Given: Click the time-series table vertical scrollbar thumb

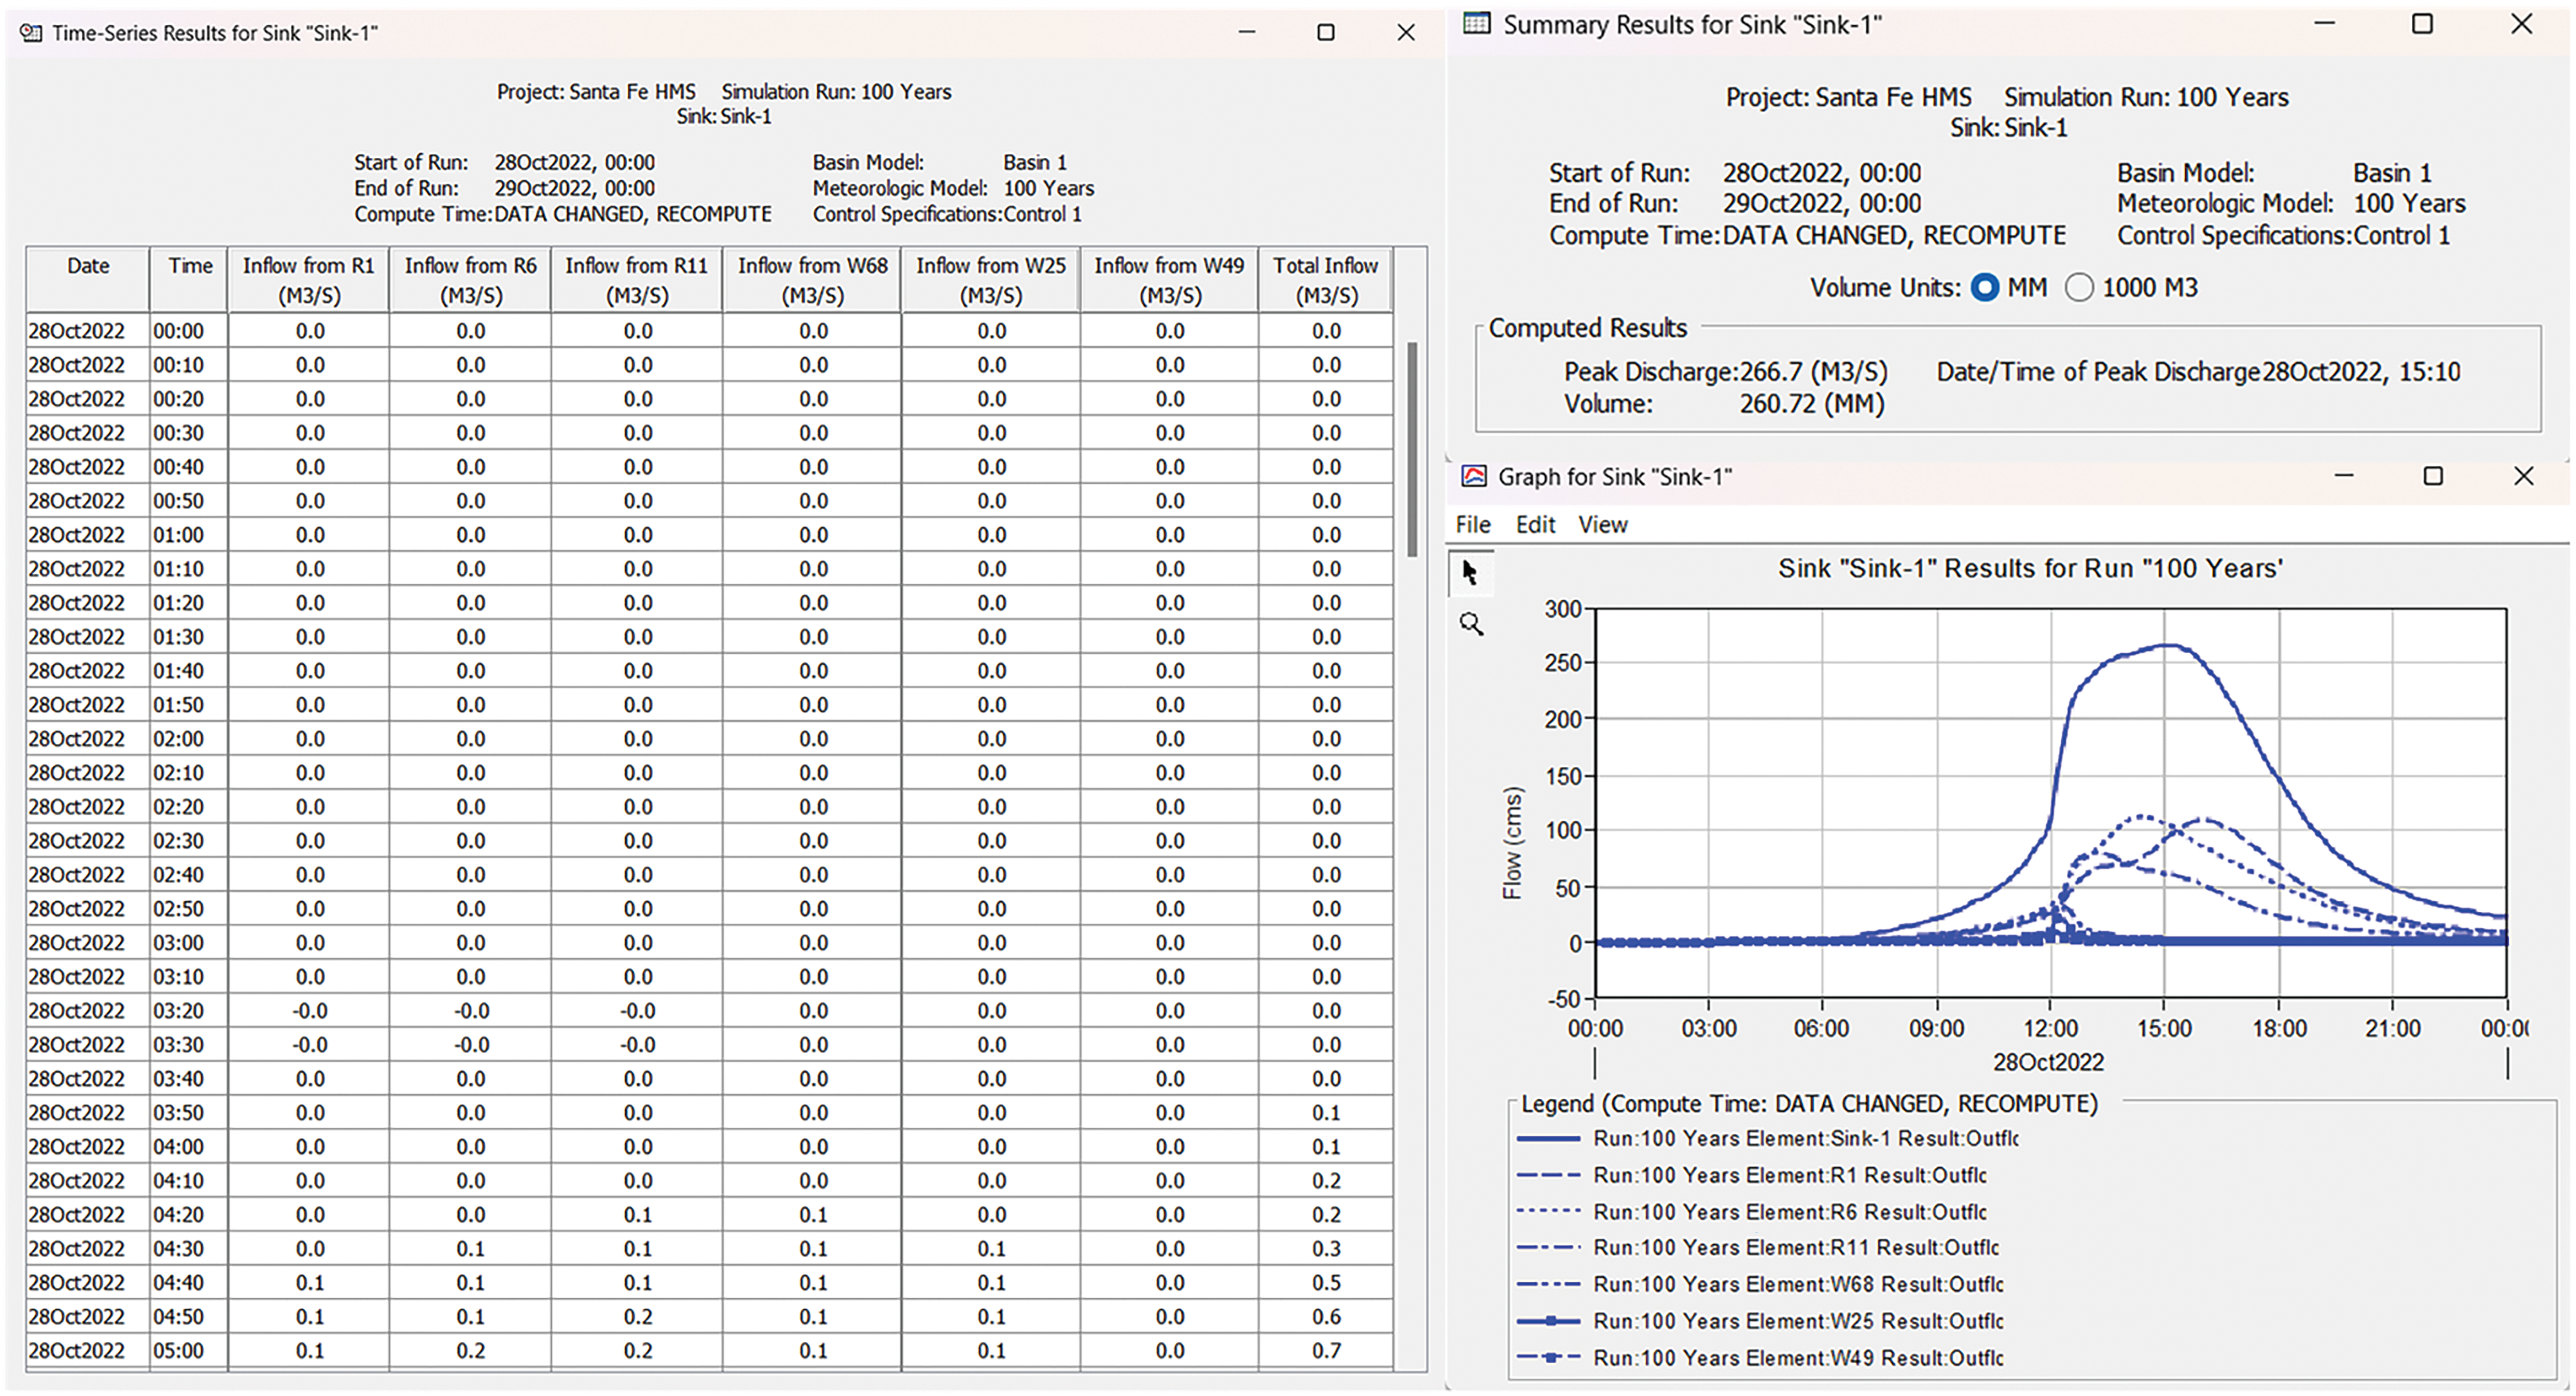Looking at the screenshot, I should (x=1412, y=450).
